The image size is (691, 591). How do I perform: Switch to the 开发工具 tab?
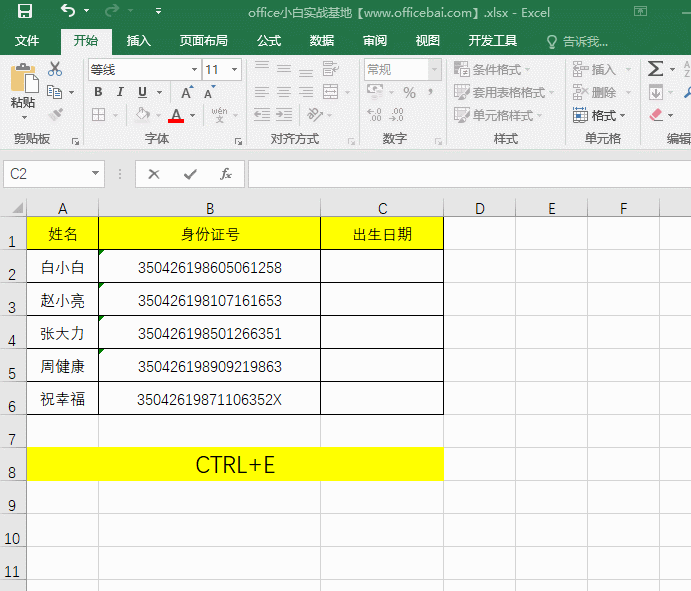(x=492, y=41)
